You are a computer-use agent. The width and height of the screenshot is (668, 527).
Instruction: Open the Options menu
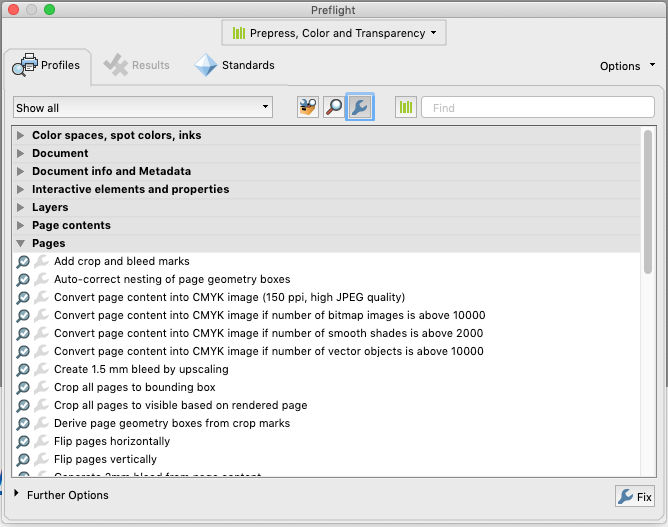click(627, 66)
